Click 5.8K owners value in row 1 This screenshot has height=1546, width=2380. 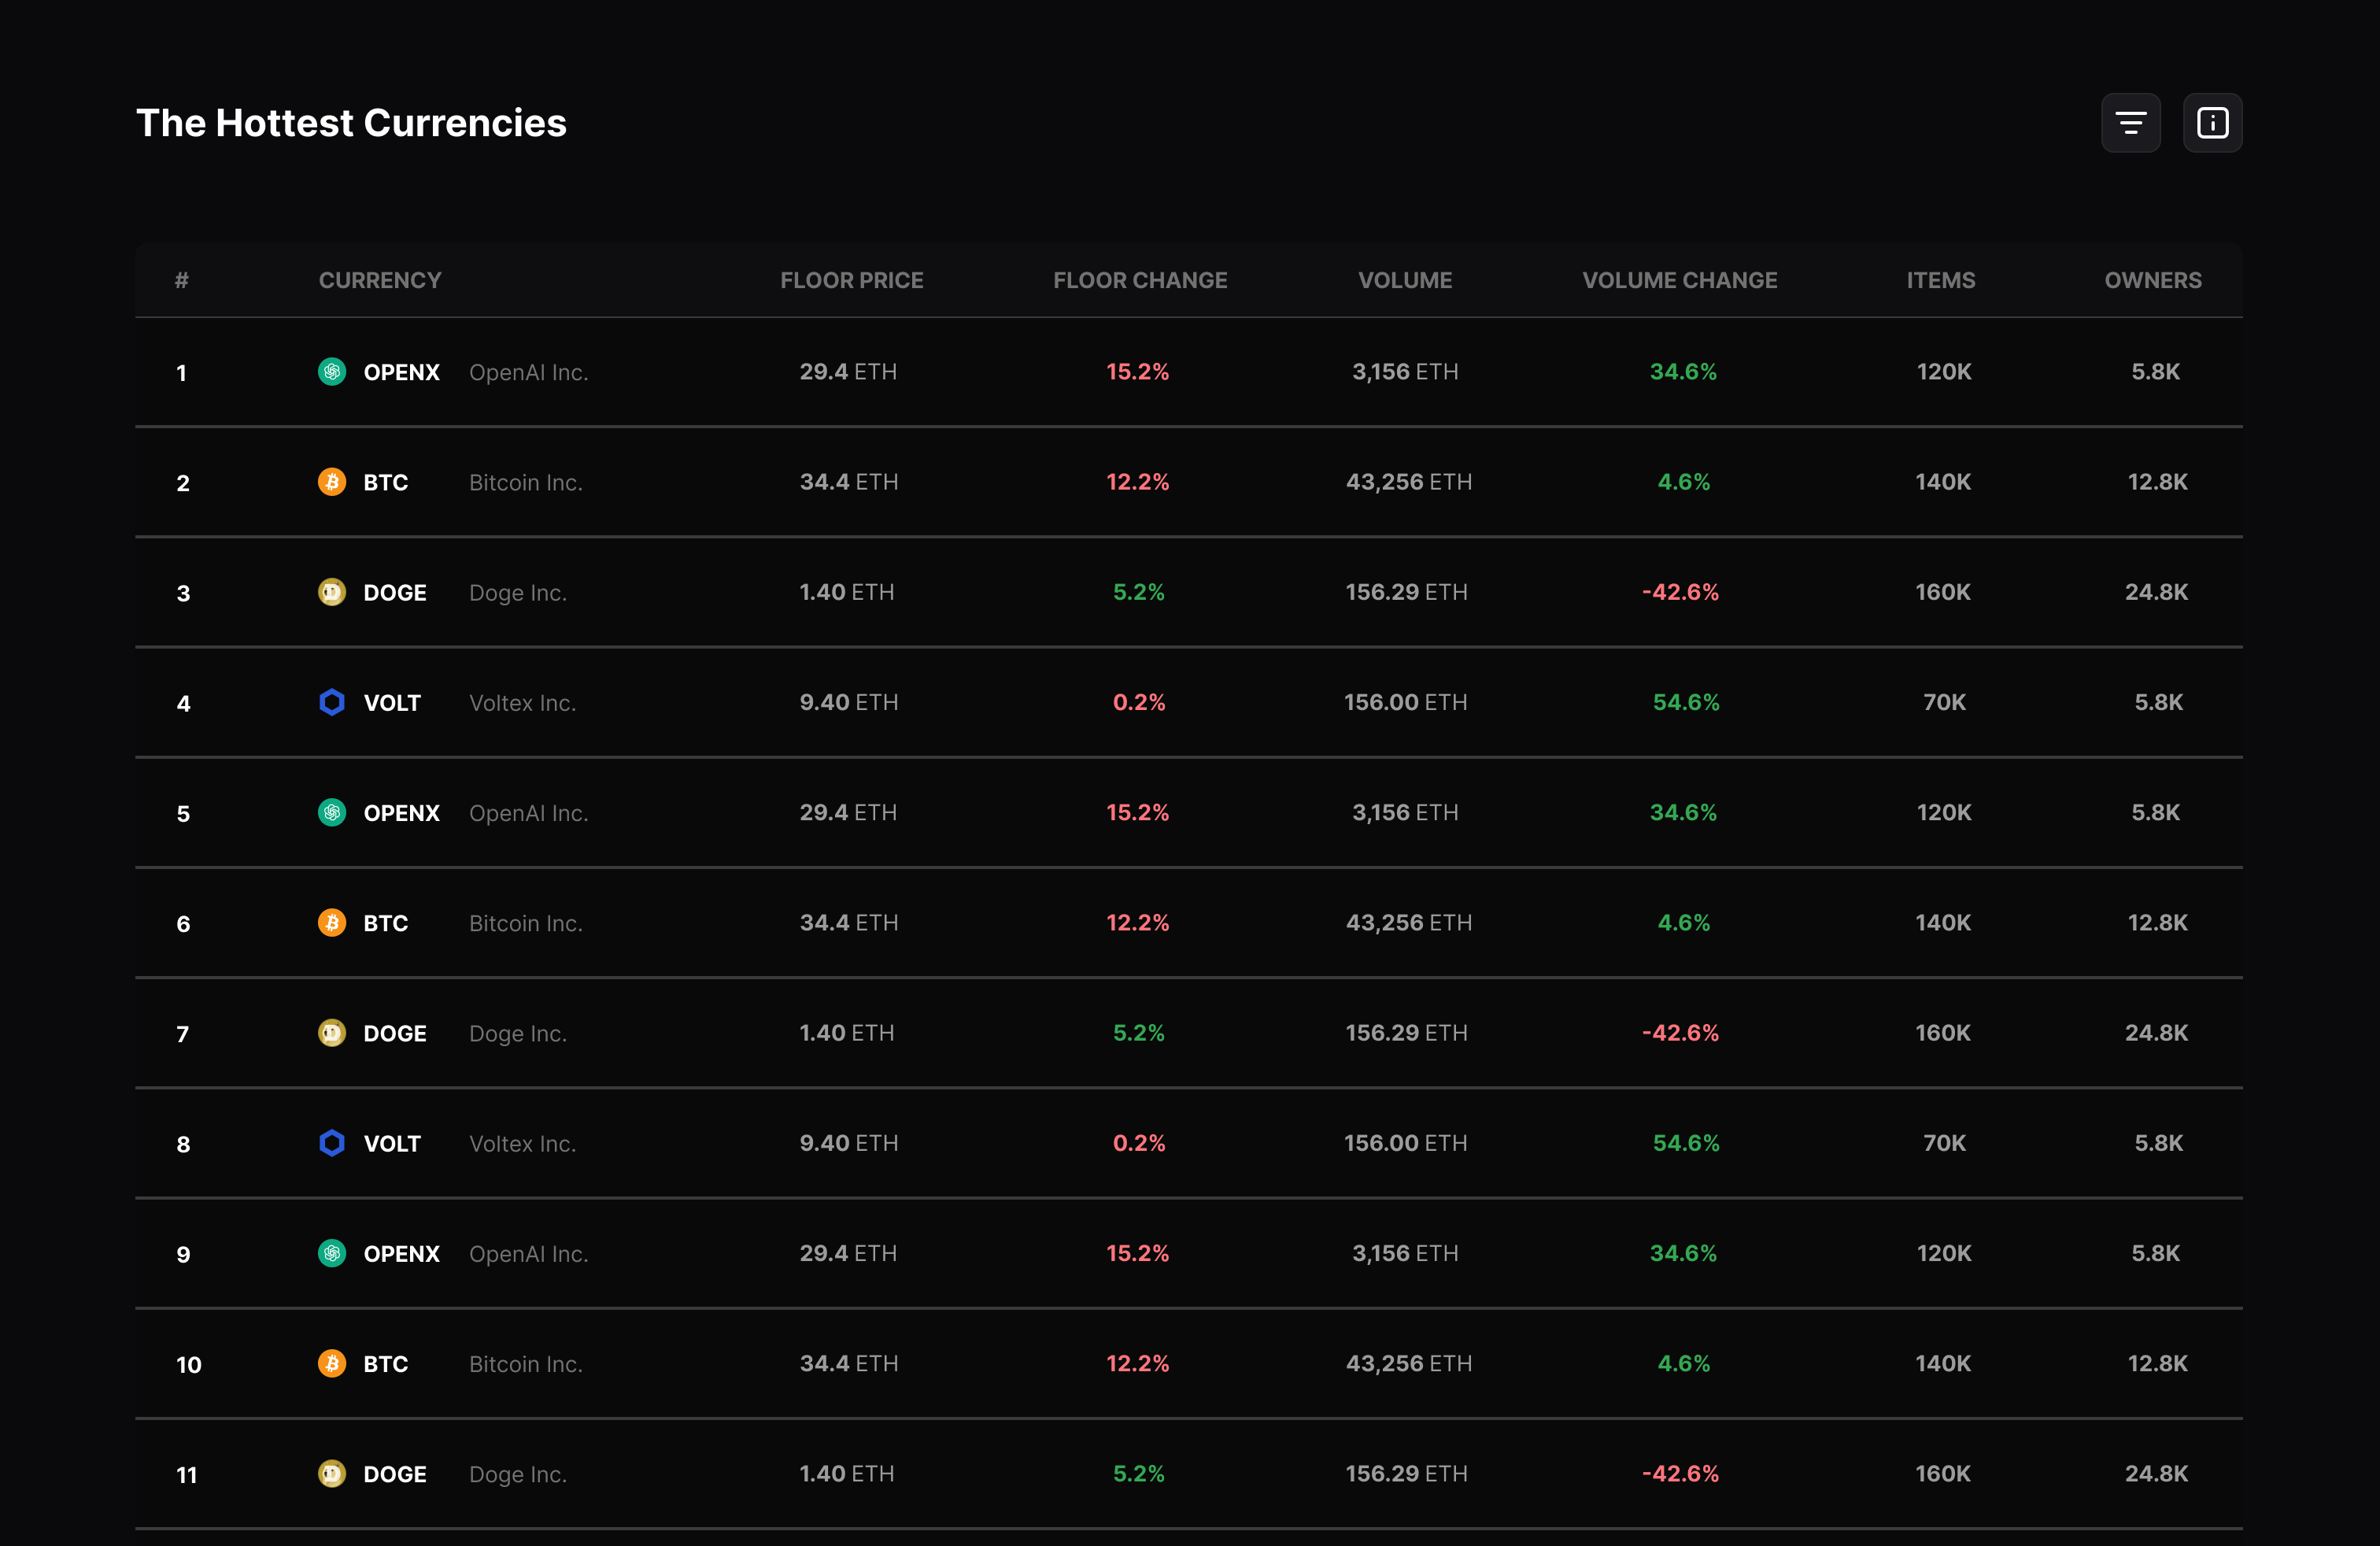[2156, 372]
